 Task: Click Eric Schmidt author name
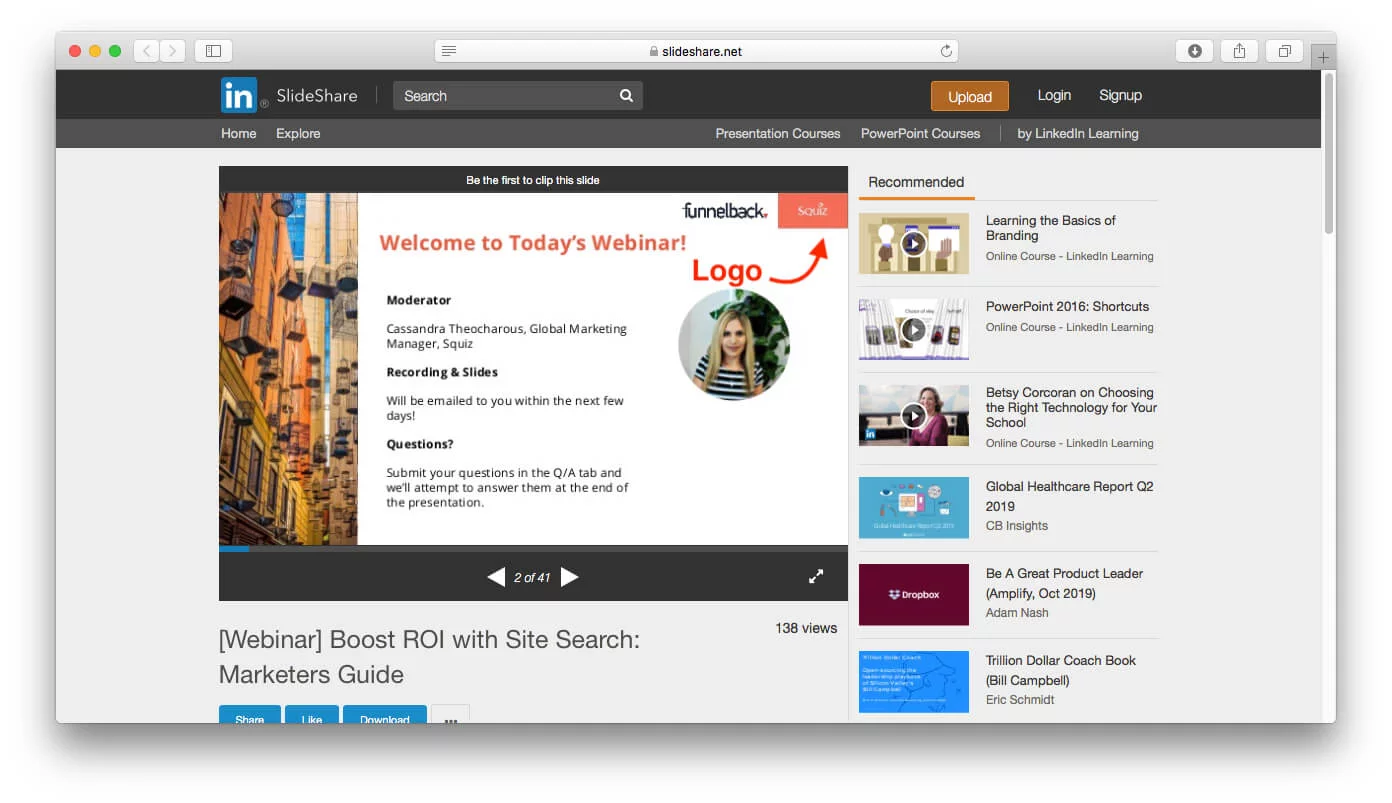(1020, 700)
